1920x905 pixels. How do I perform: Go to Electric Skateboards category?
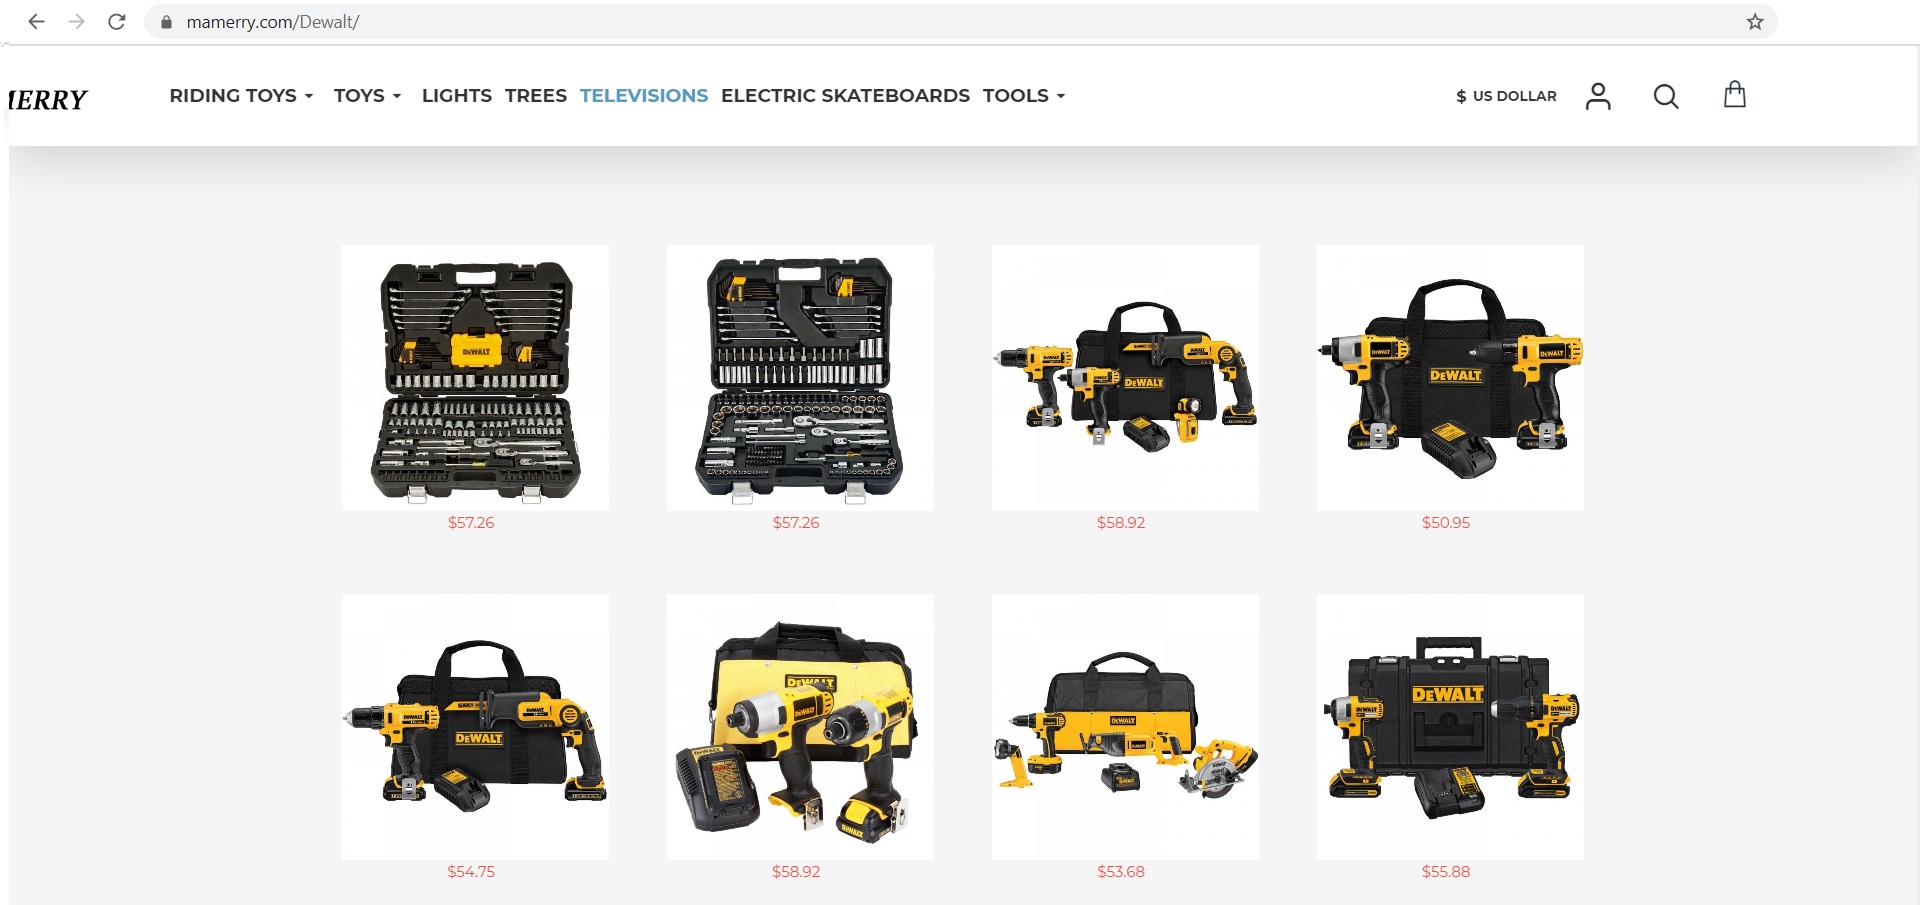[845, 96]
